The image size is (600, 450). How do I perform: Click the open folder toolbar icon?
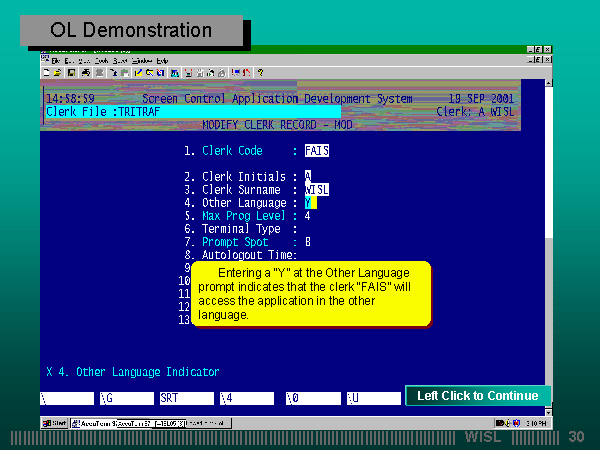[x=58, y=72]
